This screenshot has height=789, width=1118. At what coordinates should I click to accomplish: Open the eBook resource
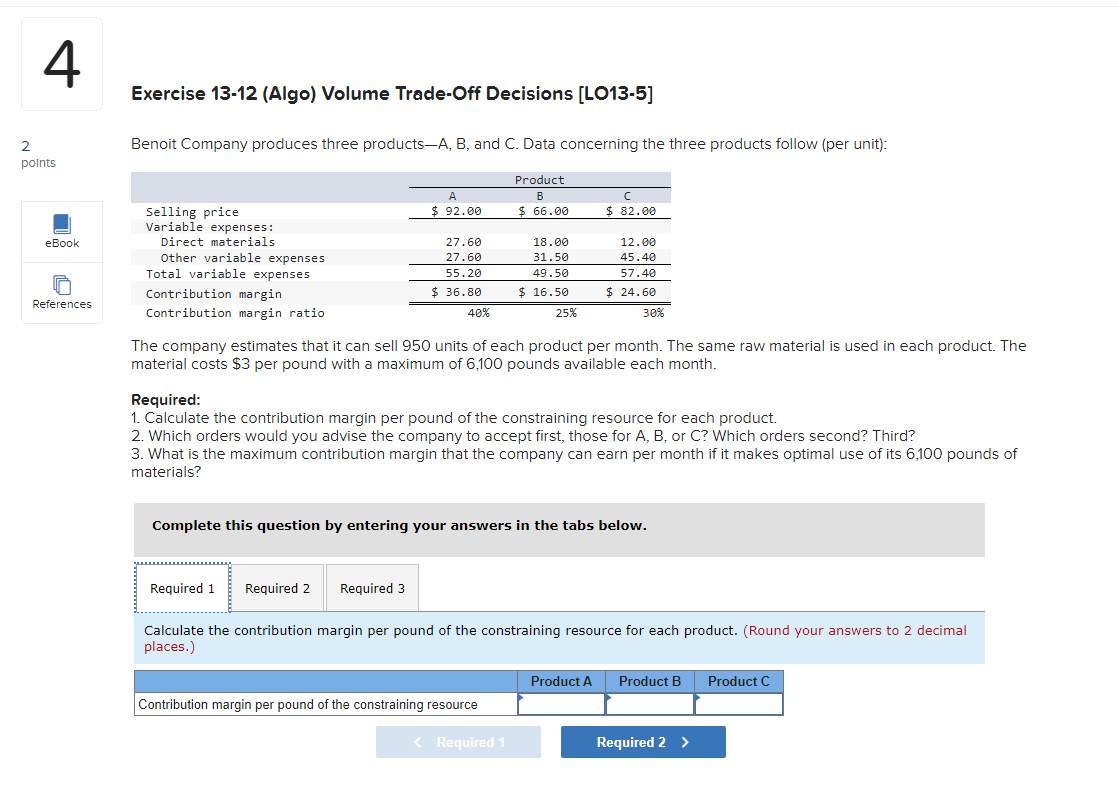coord(61,231)
